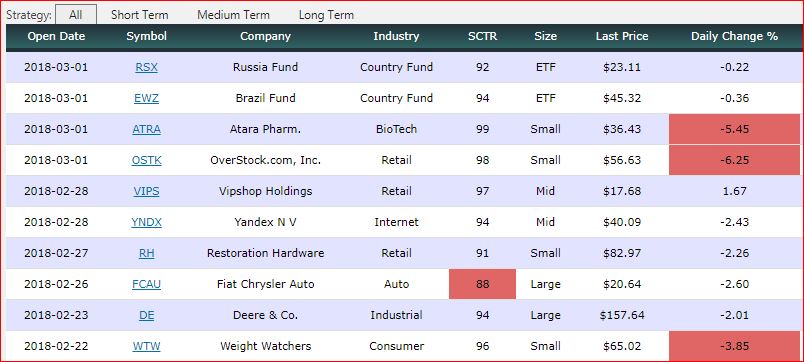Follow the VIPS ticker link
The width and height of the screenshot is (804, 362).
(147, 191)
